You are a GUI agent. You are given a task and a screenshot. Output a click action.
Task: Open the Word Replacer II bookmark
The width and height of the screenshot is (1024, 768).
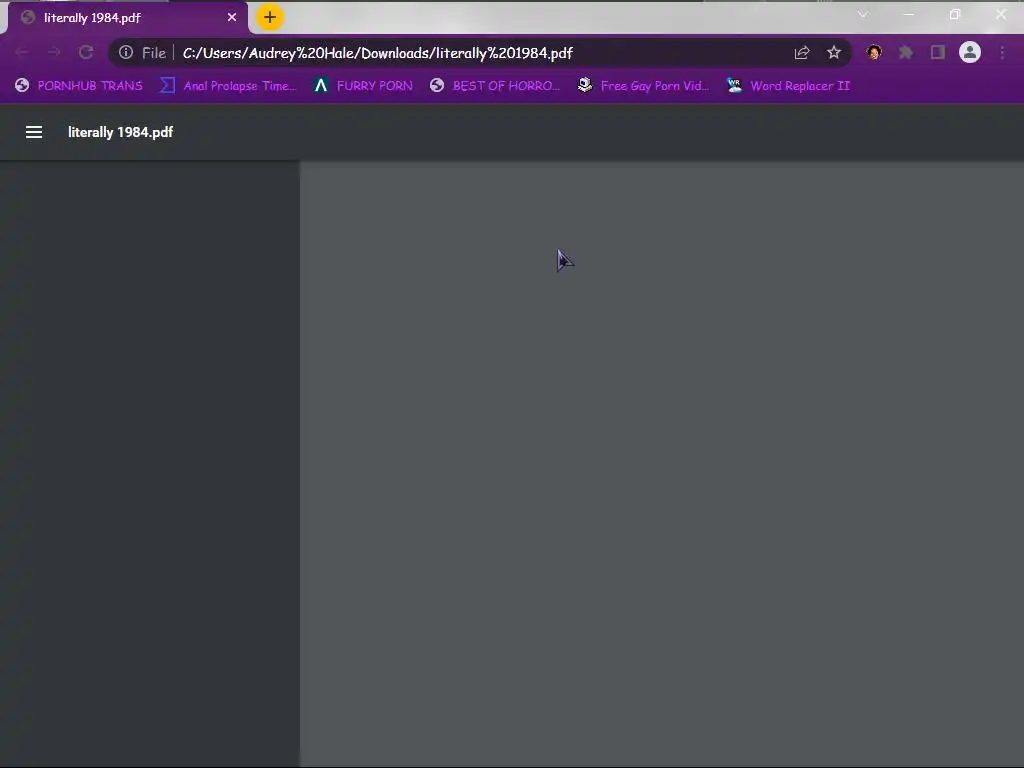pos(788,86)
